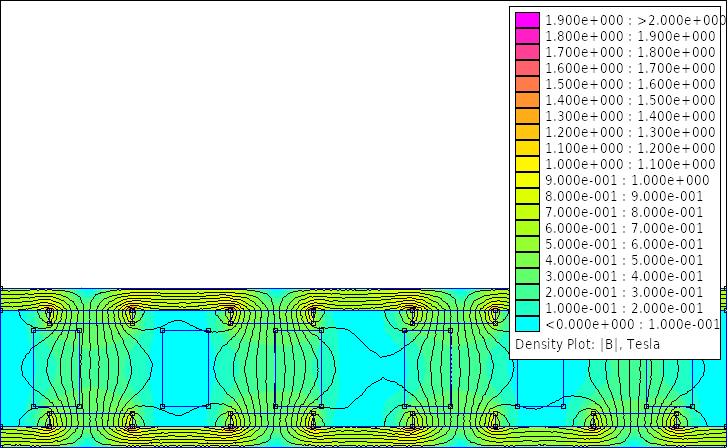Viewport: 727px width, 448px height.
Task: Select legend text '1.200e+000 : 1.300e+000'
Action: [x=630, y=132]
